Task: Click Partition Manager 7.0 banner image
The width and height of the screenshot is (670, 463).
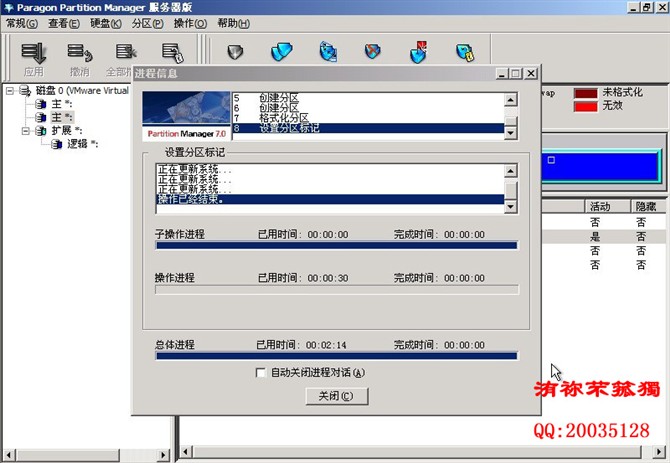Action: pos(186,115)
